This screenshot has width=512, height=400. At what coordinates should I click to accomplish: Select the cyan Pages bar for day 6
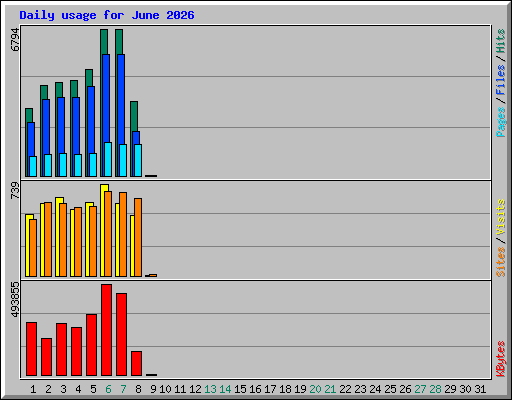108,159
